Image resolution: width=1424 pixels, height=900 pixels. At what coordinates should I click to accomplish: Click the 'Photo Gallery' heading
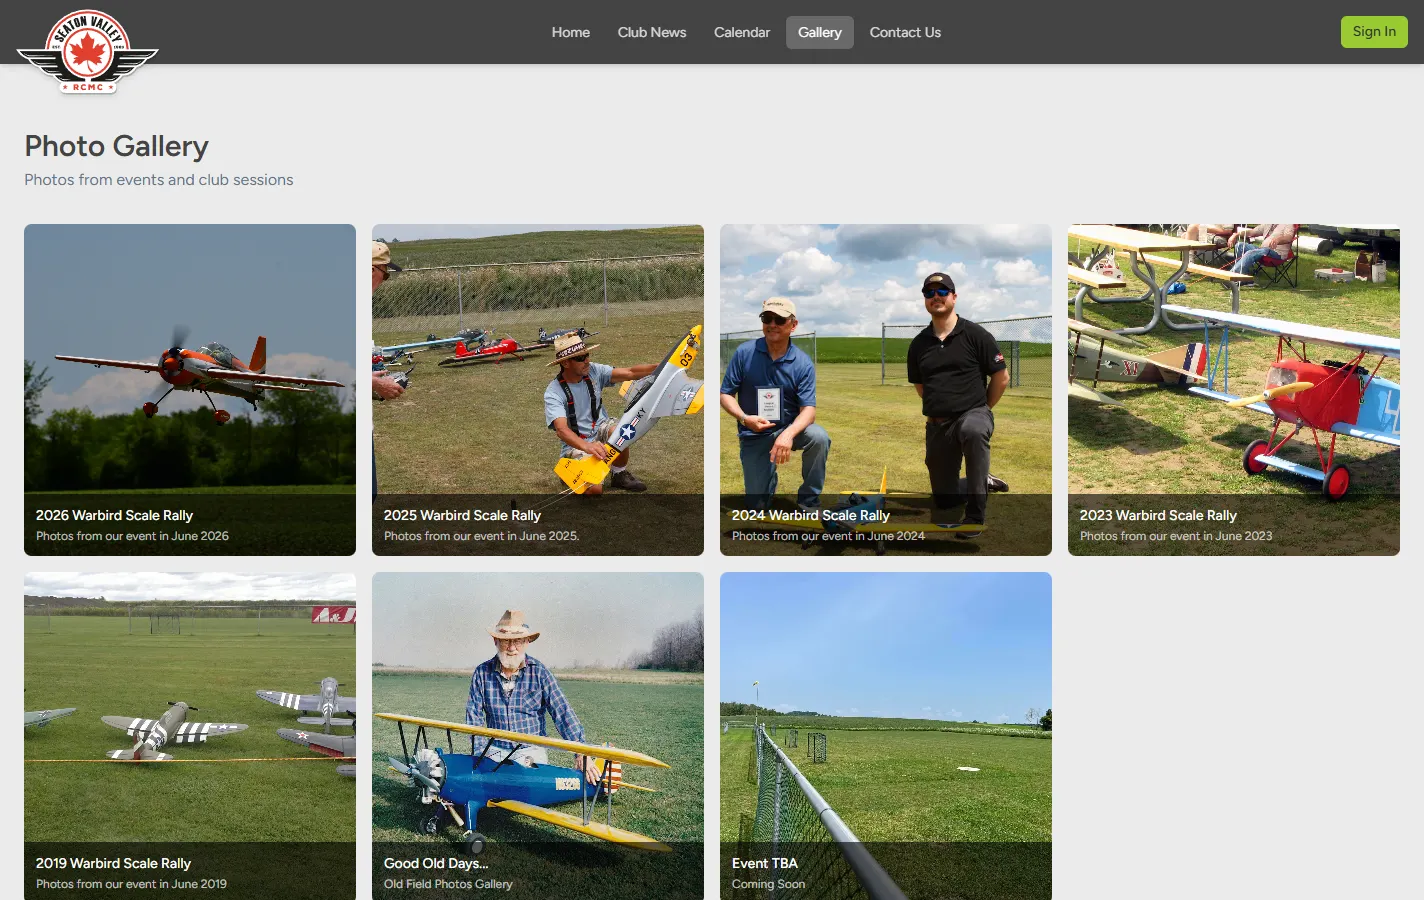coord(116,146)
